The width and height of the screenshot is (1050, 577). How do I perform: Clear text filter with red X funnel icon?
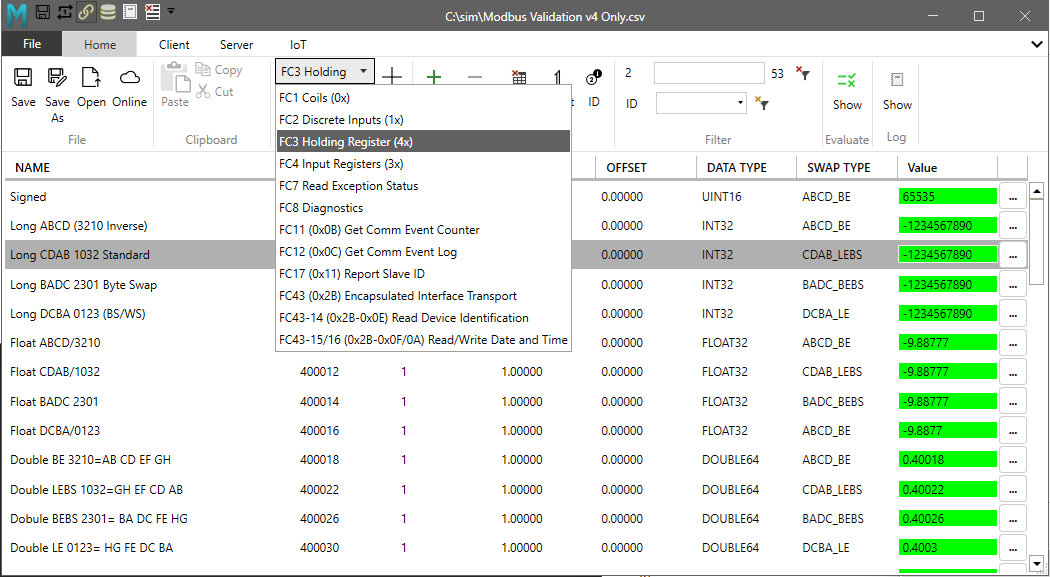[803, 73]
